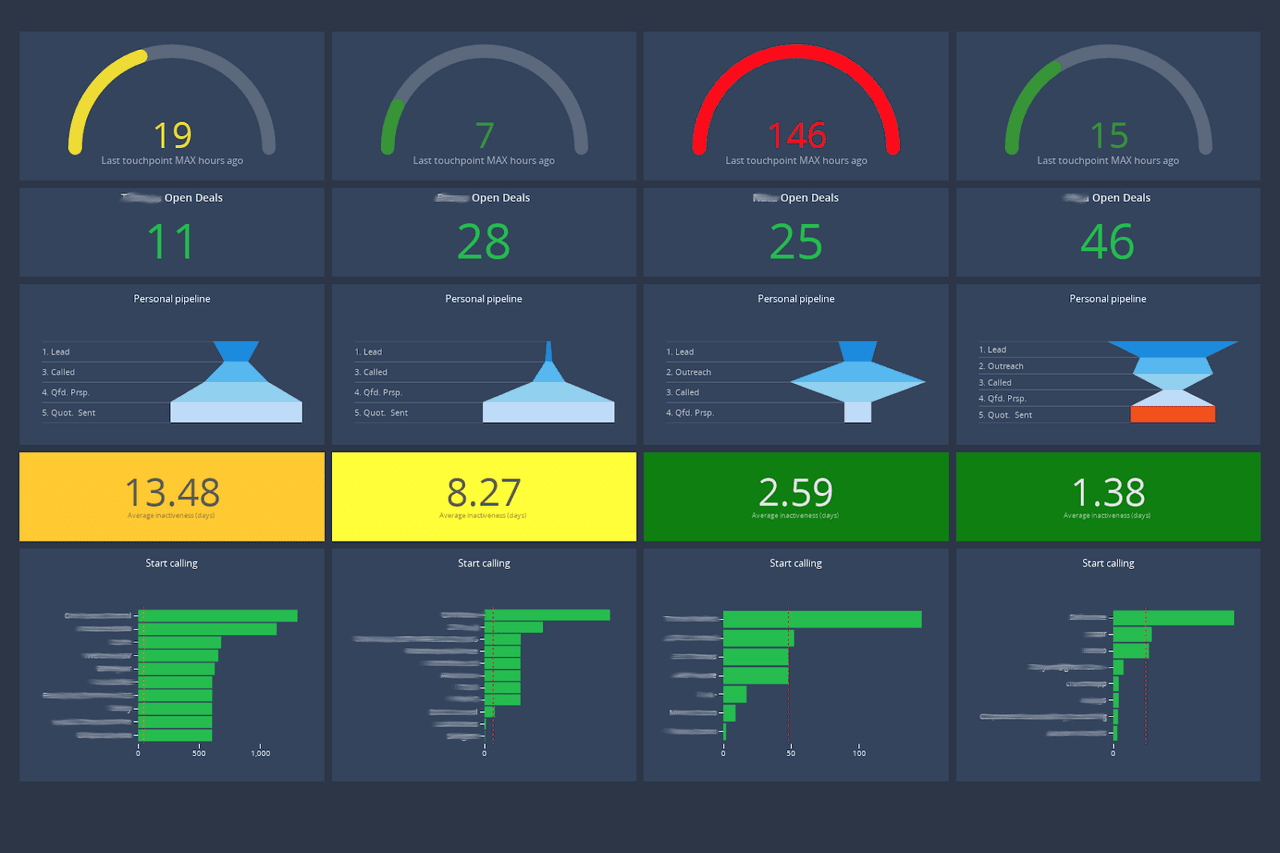Click the wide Outreach segment in third funnel
The image size is (1280, 853).
pyautogui.click(x=857, y=381)
